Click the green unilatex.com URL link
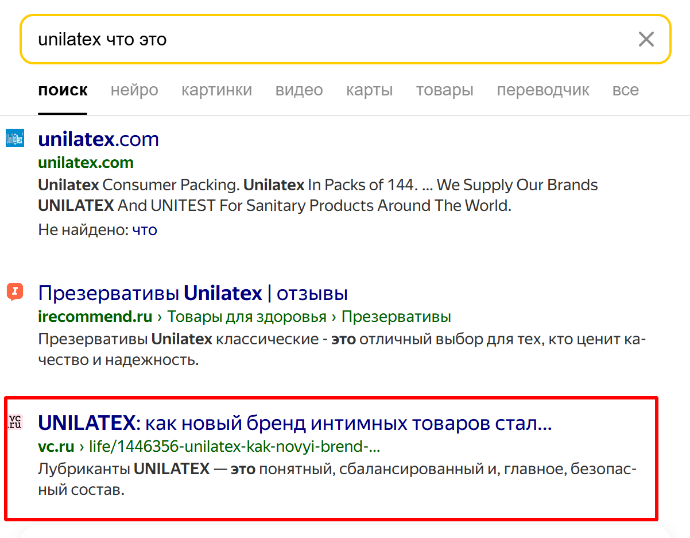This screenshot has width=690, height=538. click(86, 163)
